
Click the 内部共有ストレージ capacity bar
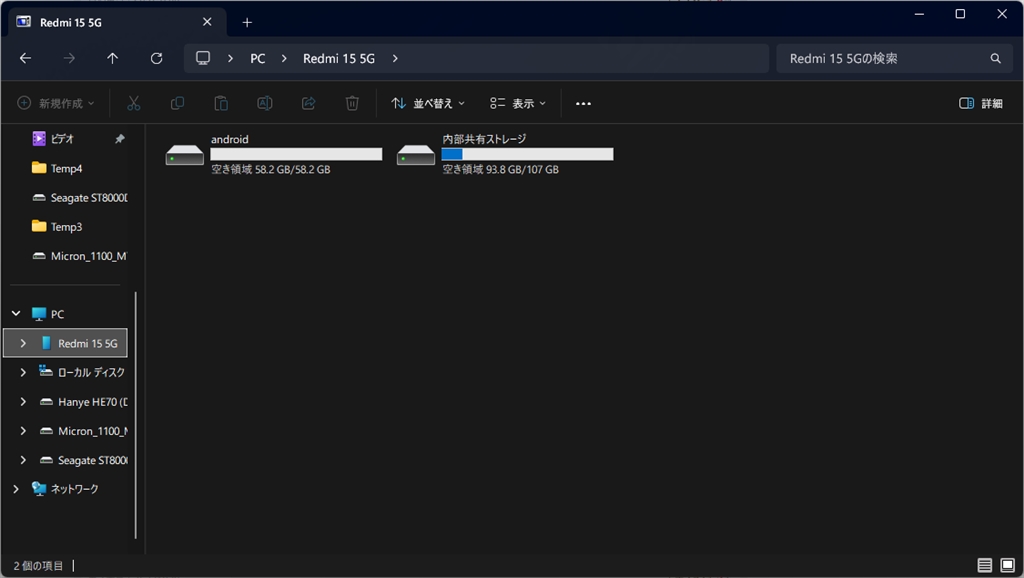click(527, 154)
